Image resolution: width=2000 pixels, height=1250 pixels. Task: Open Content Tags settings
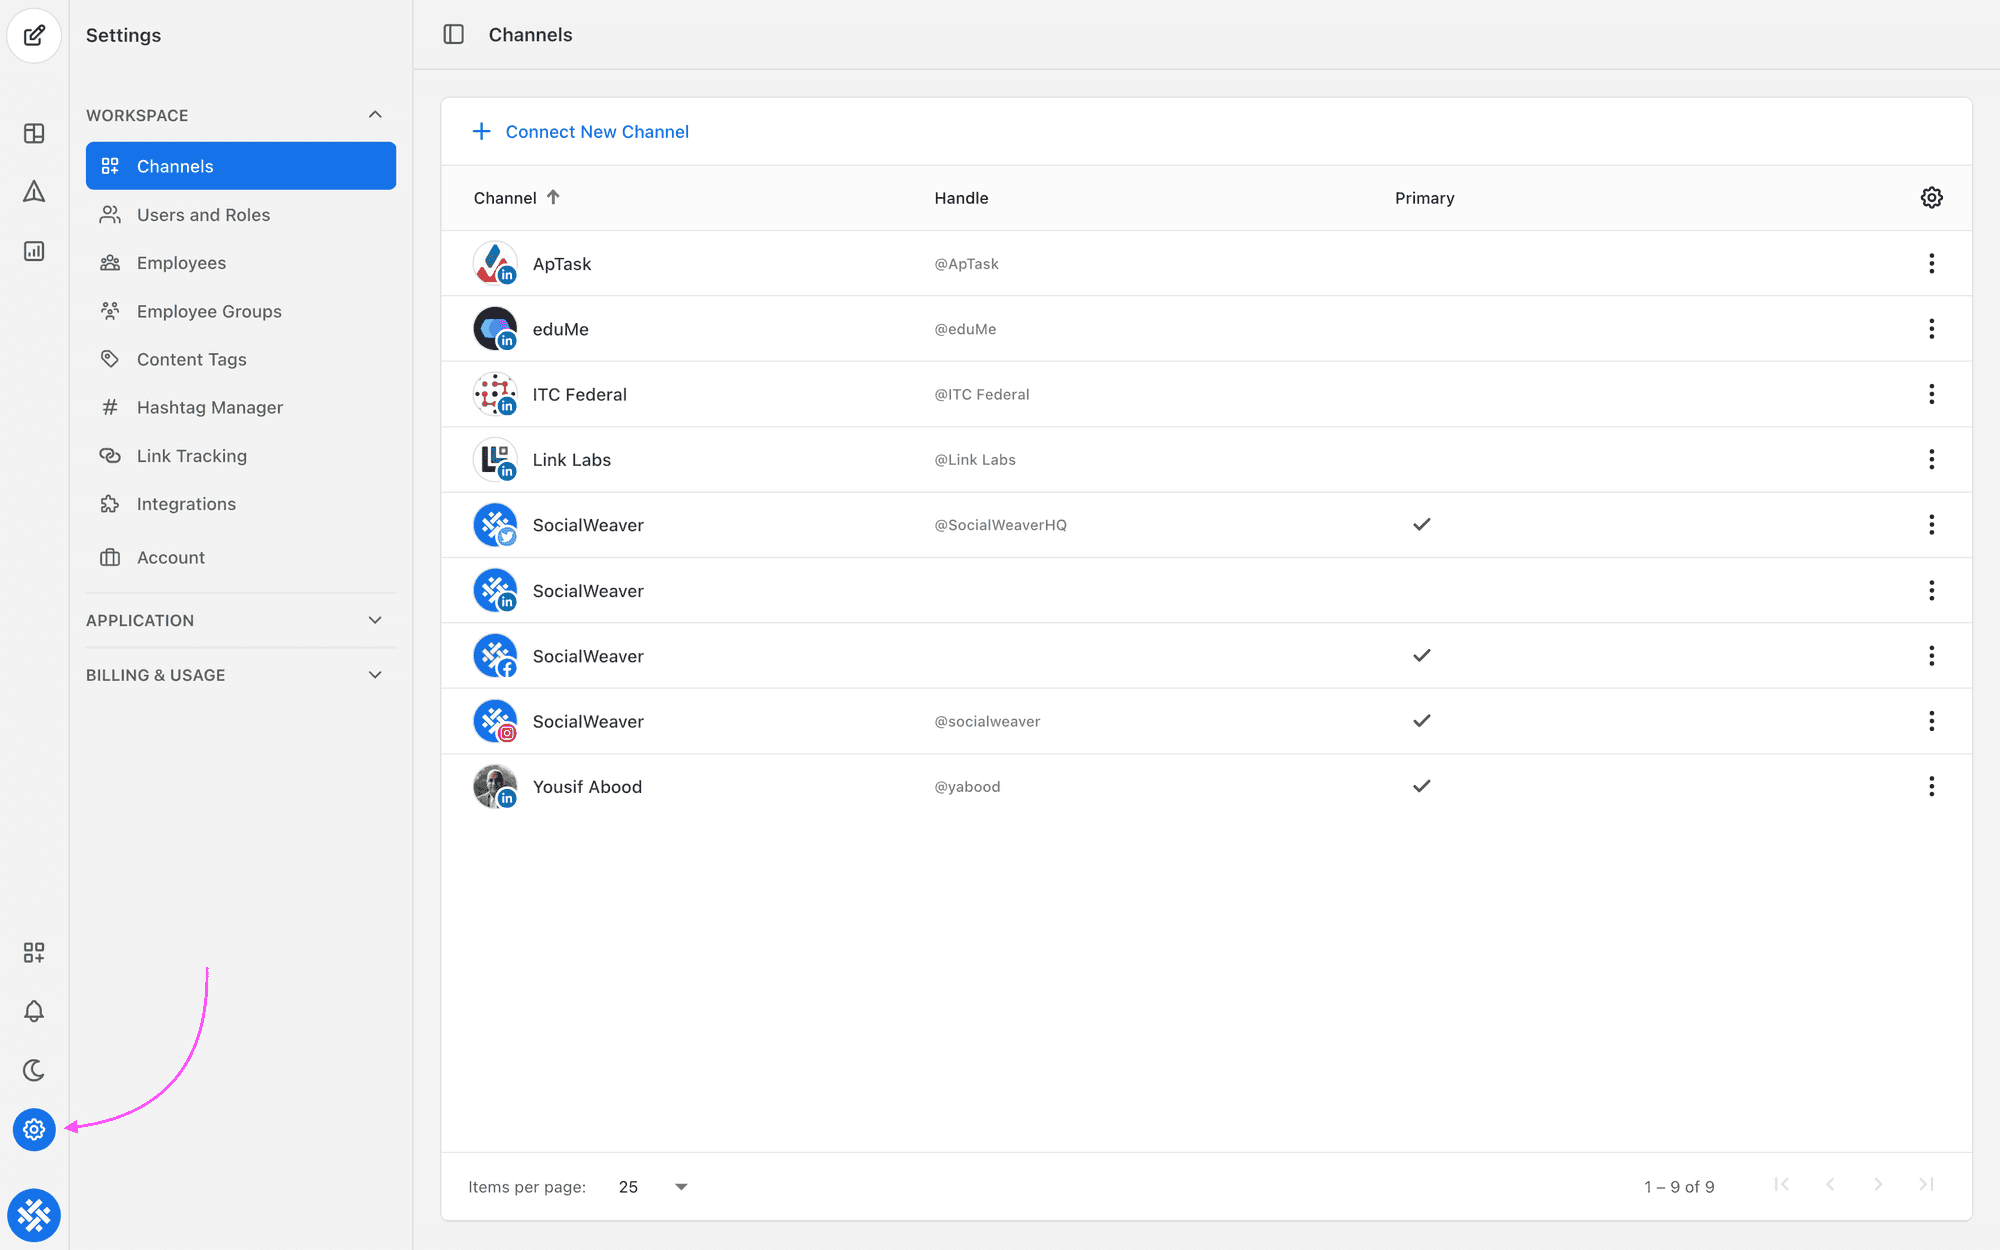point(241,359)
